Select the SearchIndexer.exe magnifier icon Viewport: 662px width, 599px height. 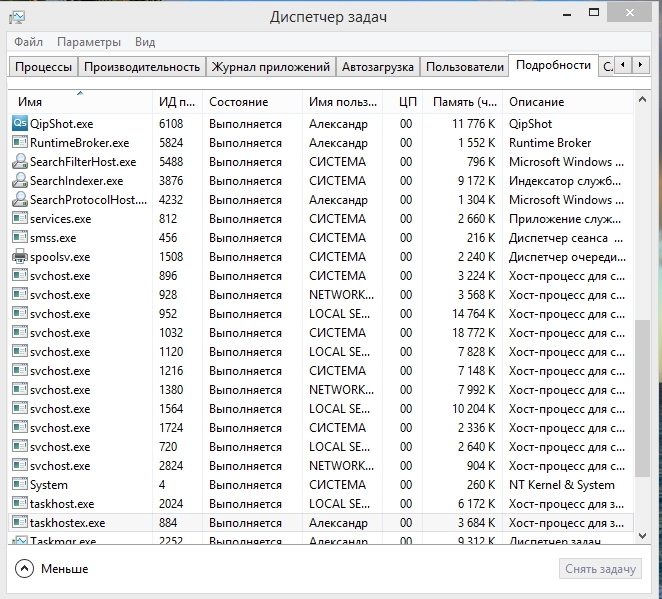click(x=20, y=181)
